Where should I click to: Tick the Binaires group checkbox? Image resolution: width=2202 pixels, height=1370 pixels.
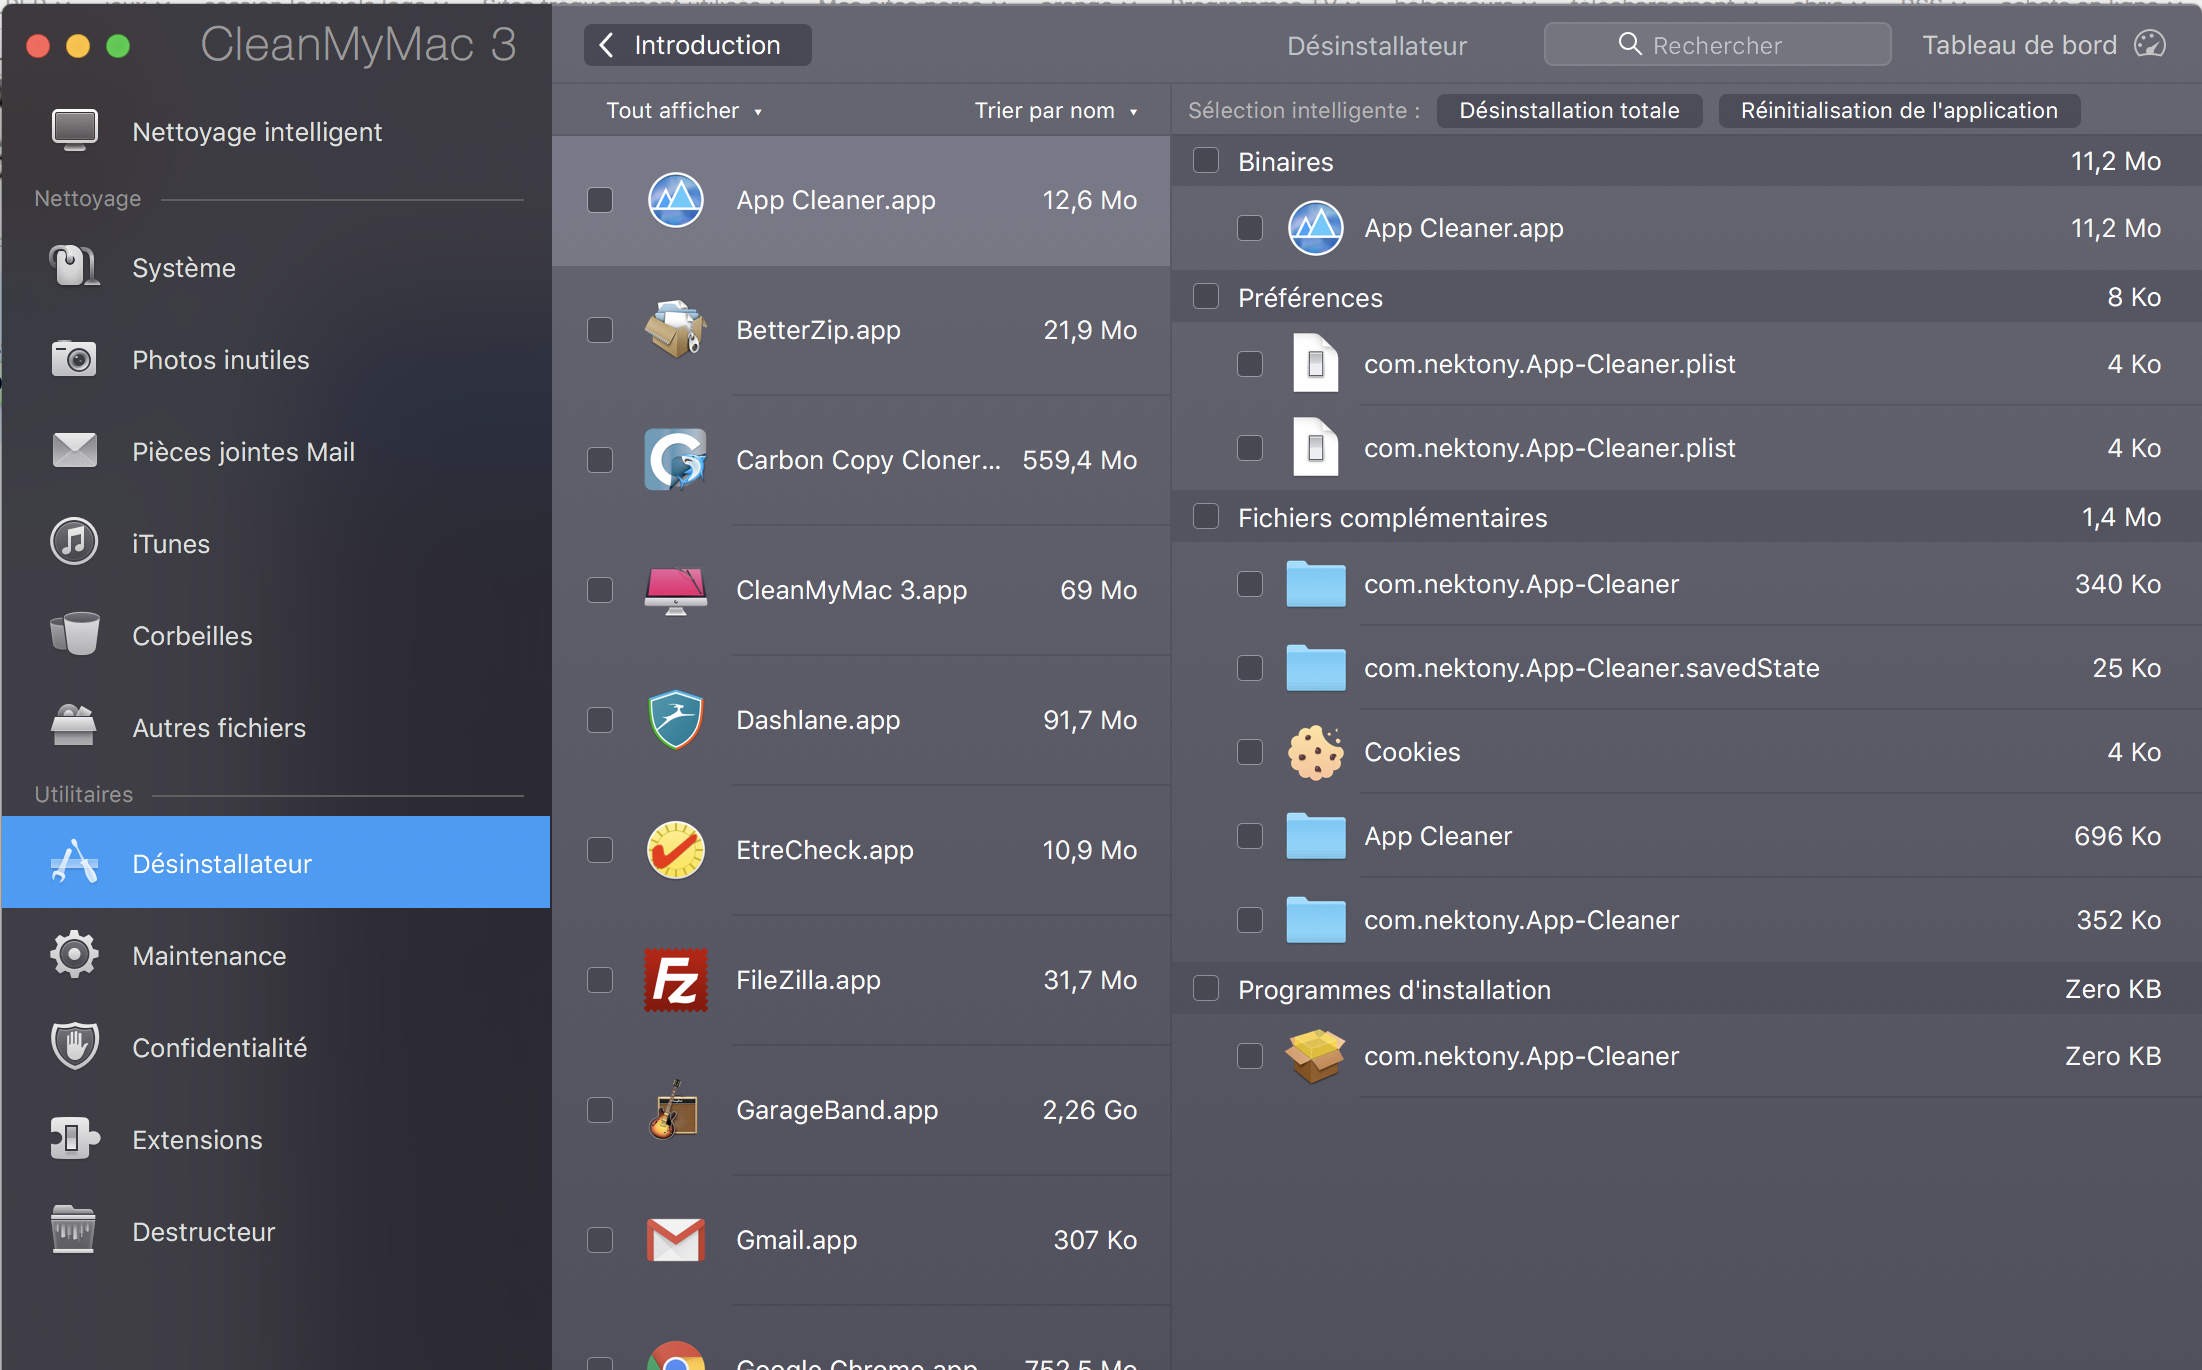click(x=1206, y=161)
